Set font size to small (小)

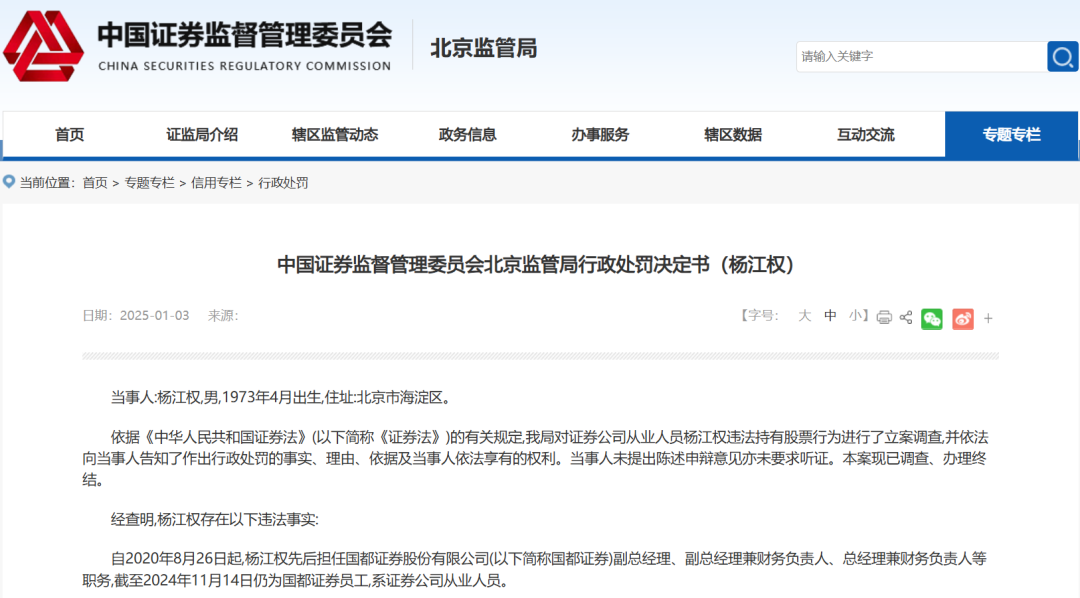856,316
